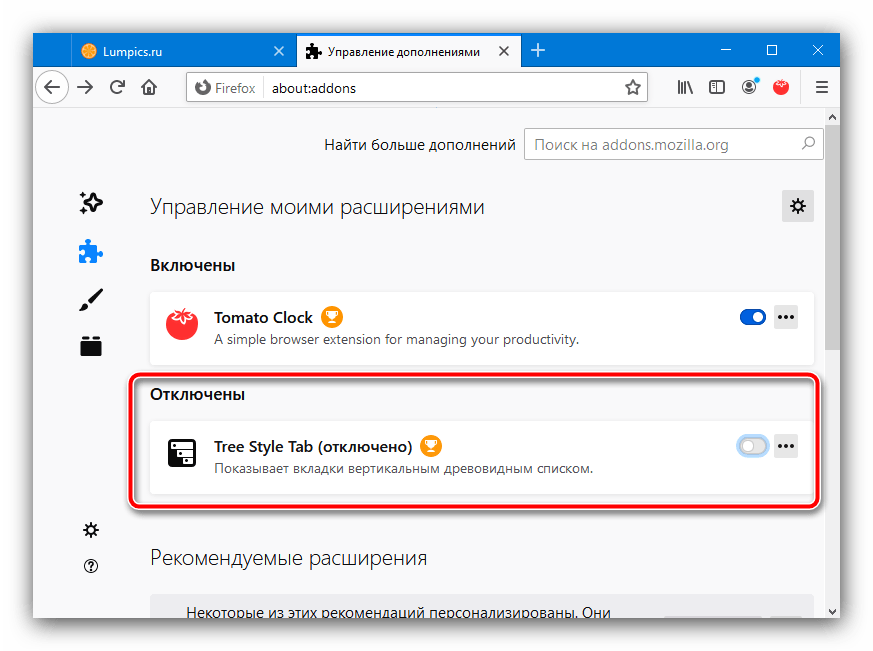Open the Firefox hamburger menu

822,87
